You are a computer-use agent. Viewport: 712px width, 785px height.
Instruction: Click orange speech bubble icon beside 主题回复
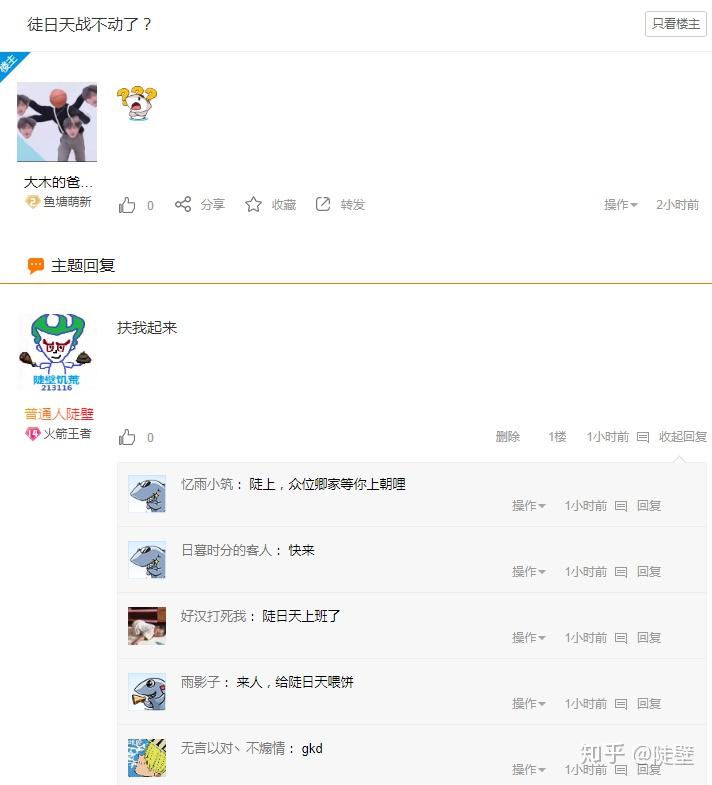coord(36,266)
